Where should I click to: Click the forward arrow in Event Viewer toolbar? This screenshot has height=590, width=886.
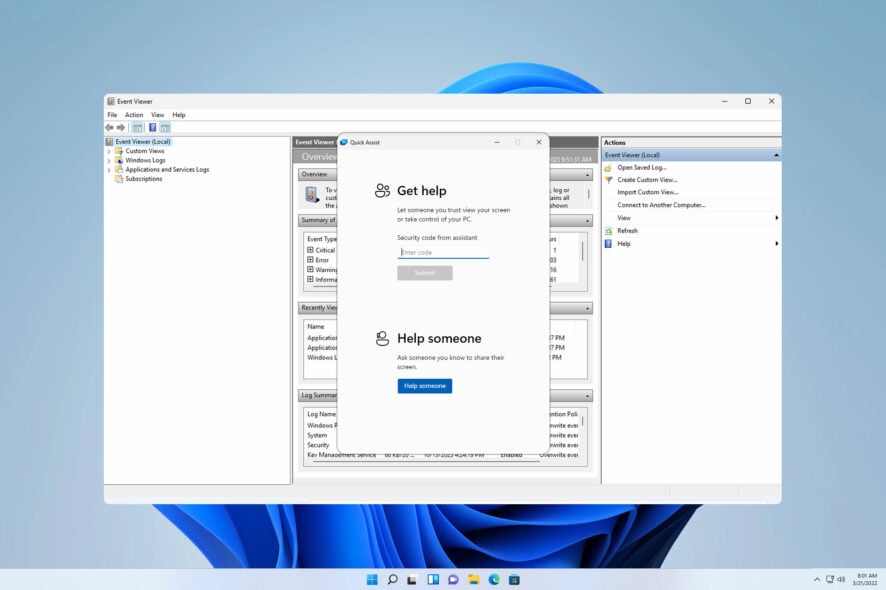(120, 127)
